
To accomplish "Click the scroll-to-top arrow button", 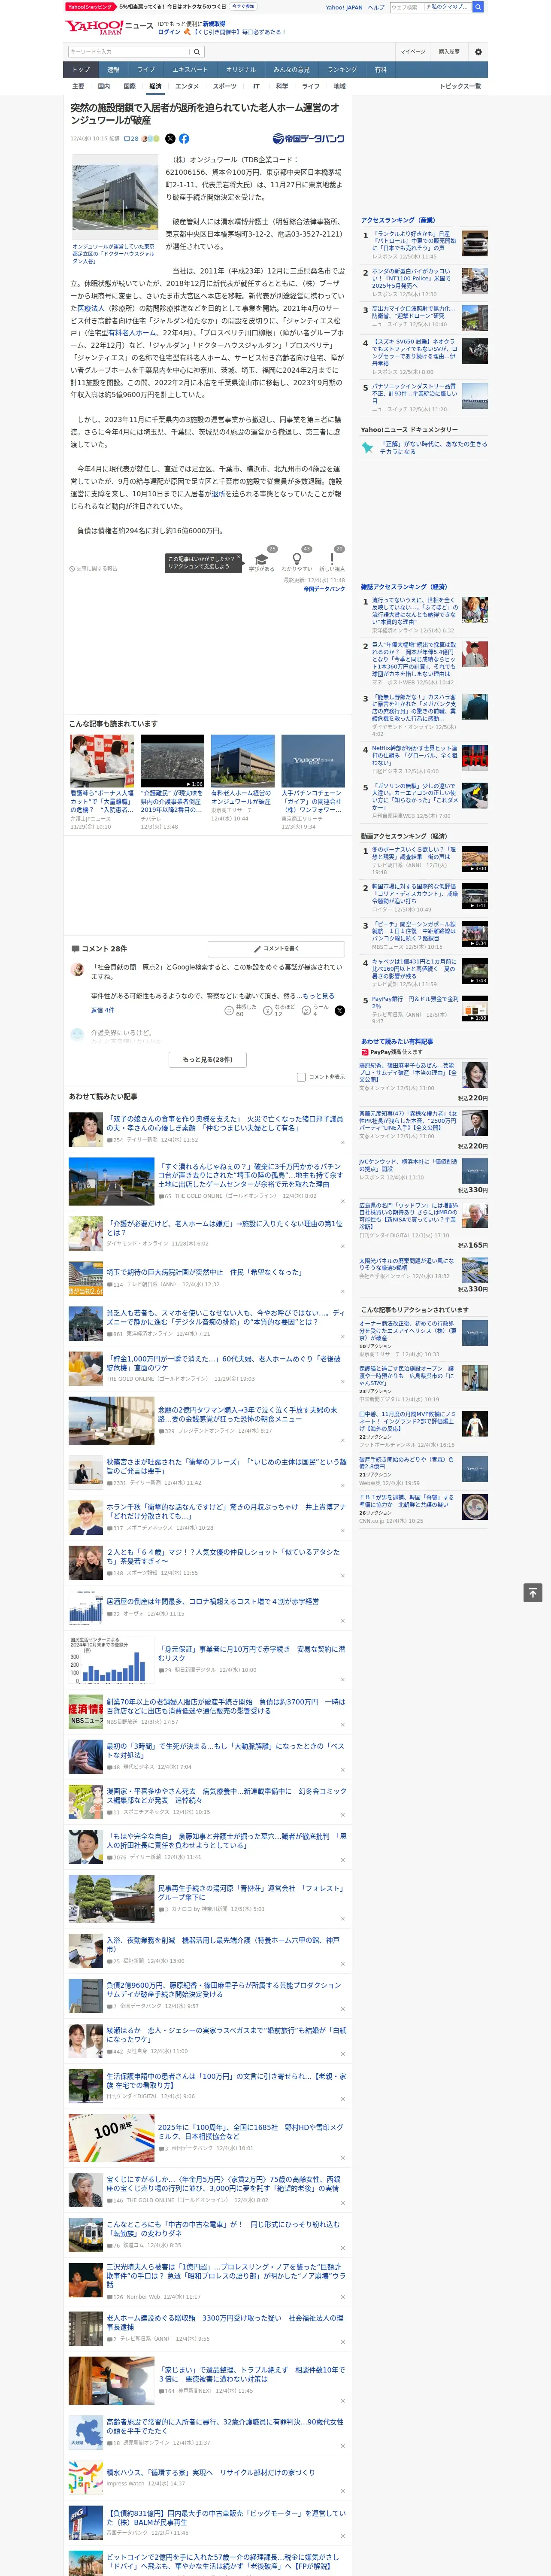I will (x=533, y=1593).
